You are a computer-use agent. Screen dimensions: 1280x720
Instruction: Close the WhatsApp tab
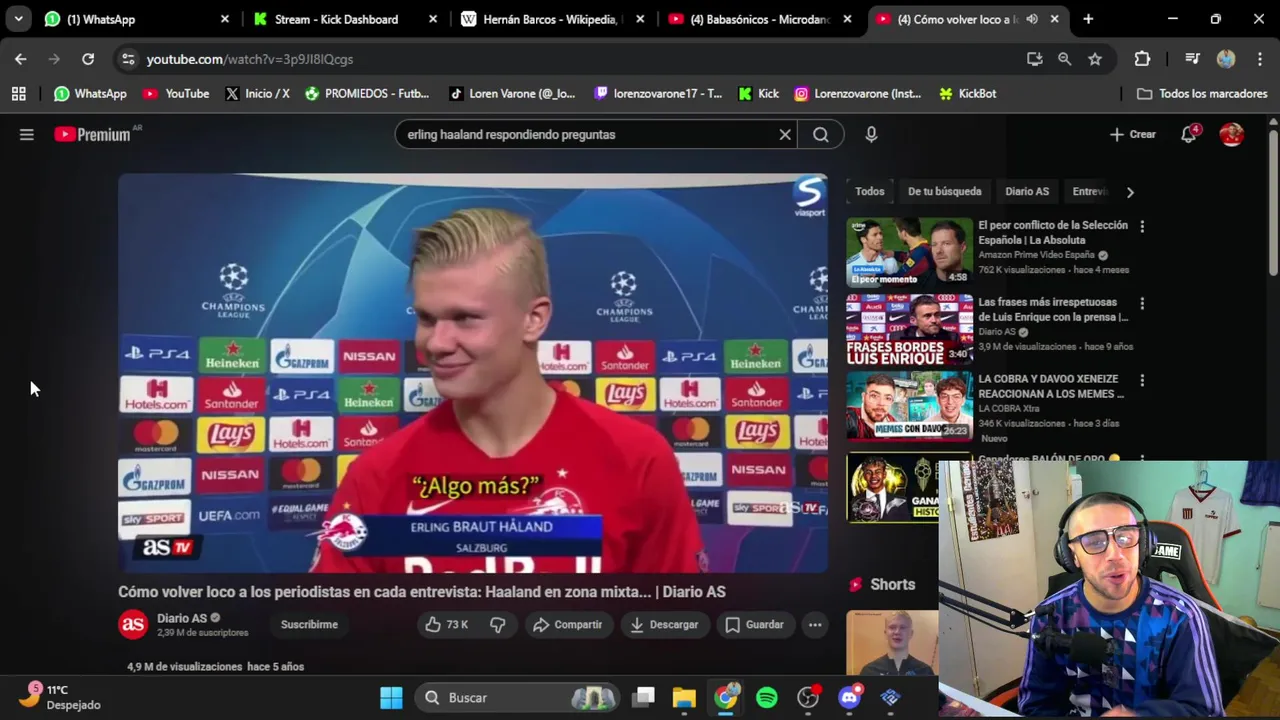224,19
